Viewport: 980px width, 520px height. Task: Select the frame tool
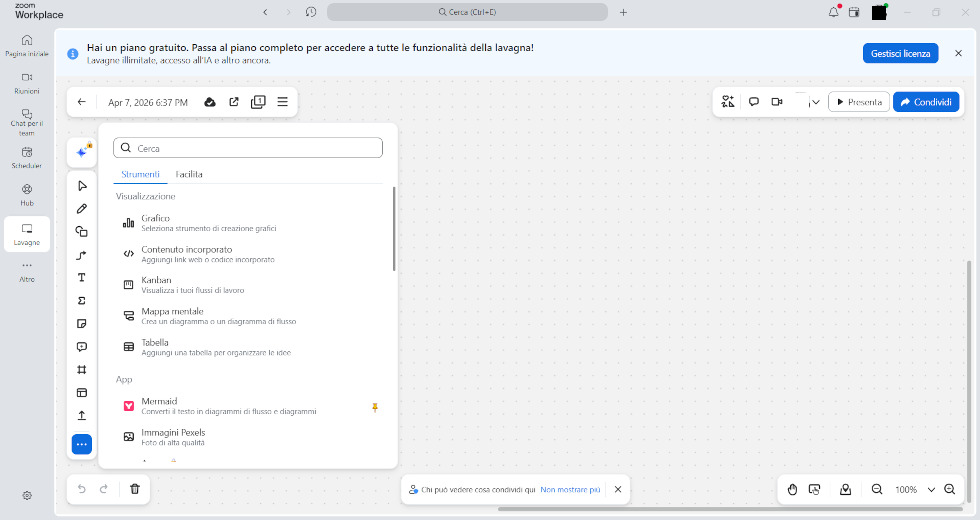click(82, 369)
